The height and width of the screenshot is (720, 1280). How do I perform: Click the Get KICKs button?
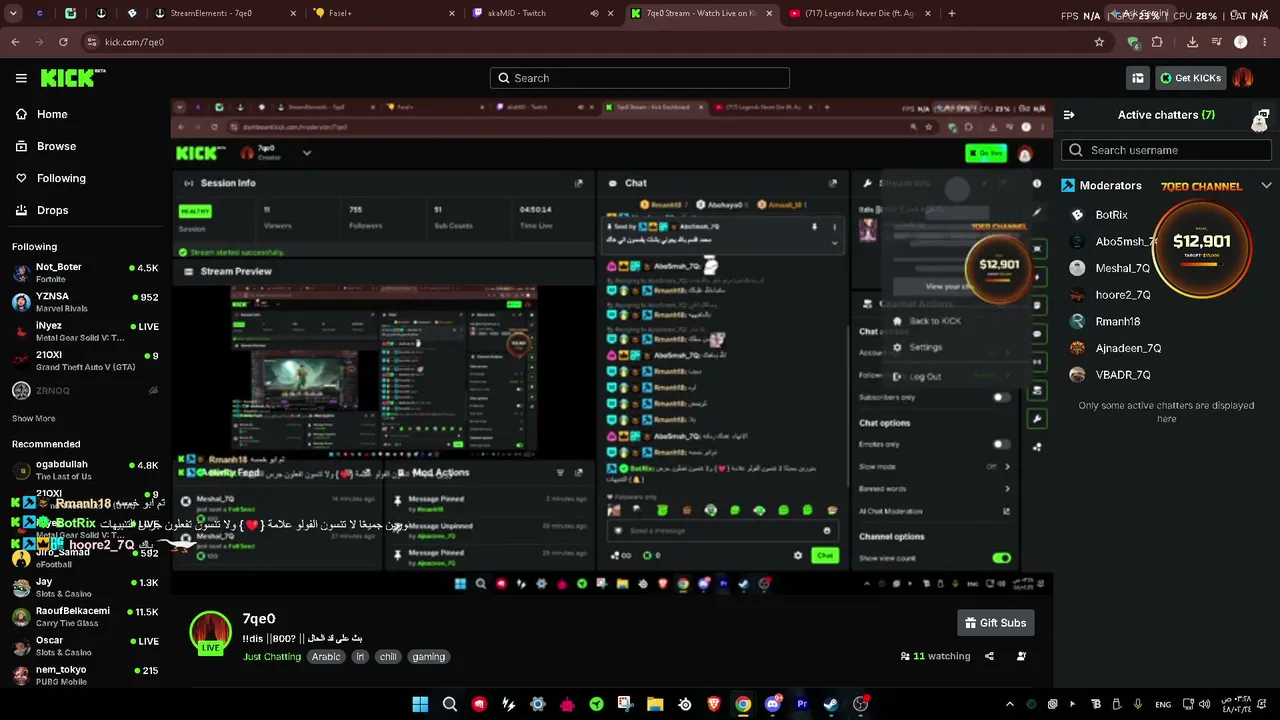(1190, 78)
